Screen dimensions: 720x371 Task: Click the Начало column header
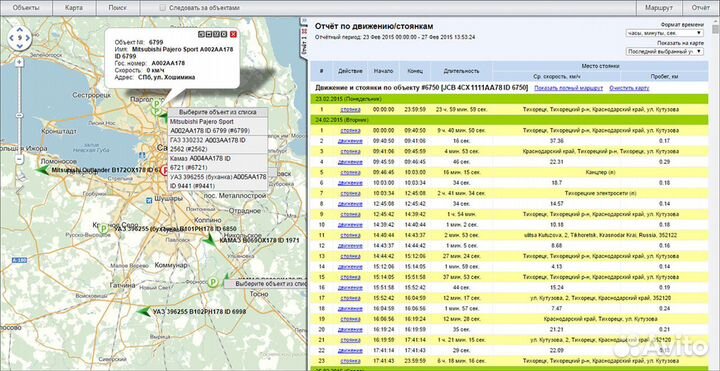(383, 71)
